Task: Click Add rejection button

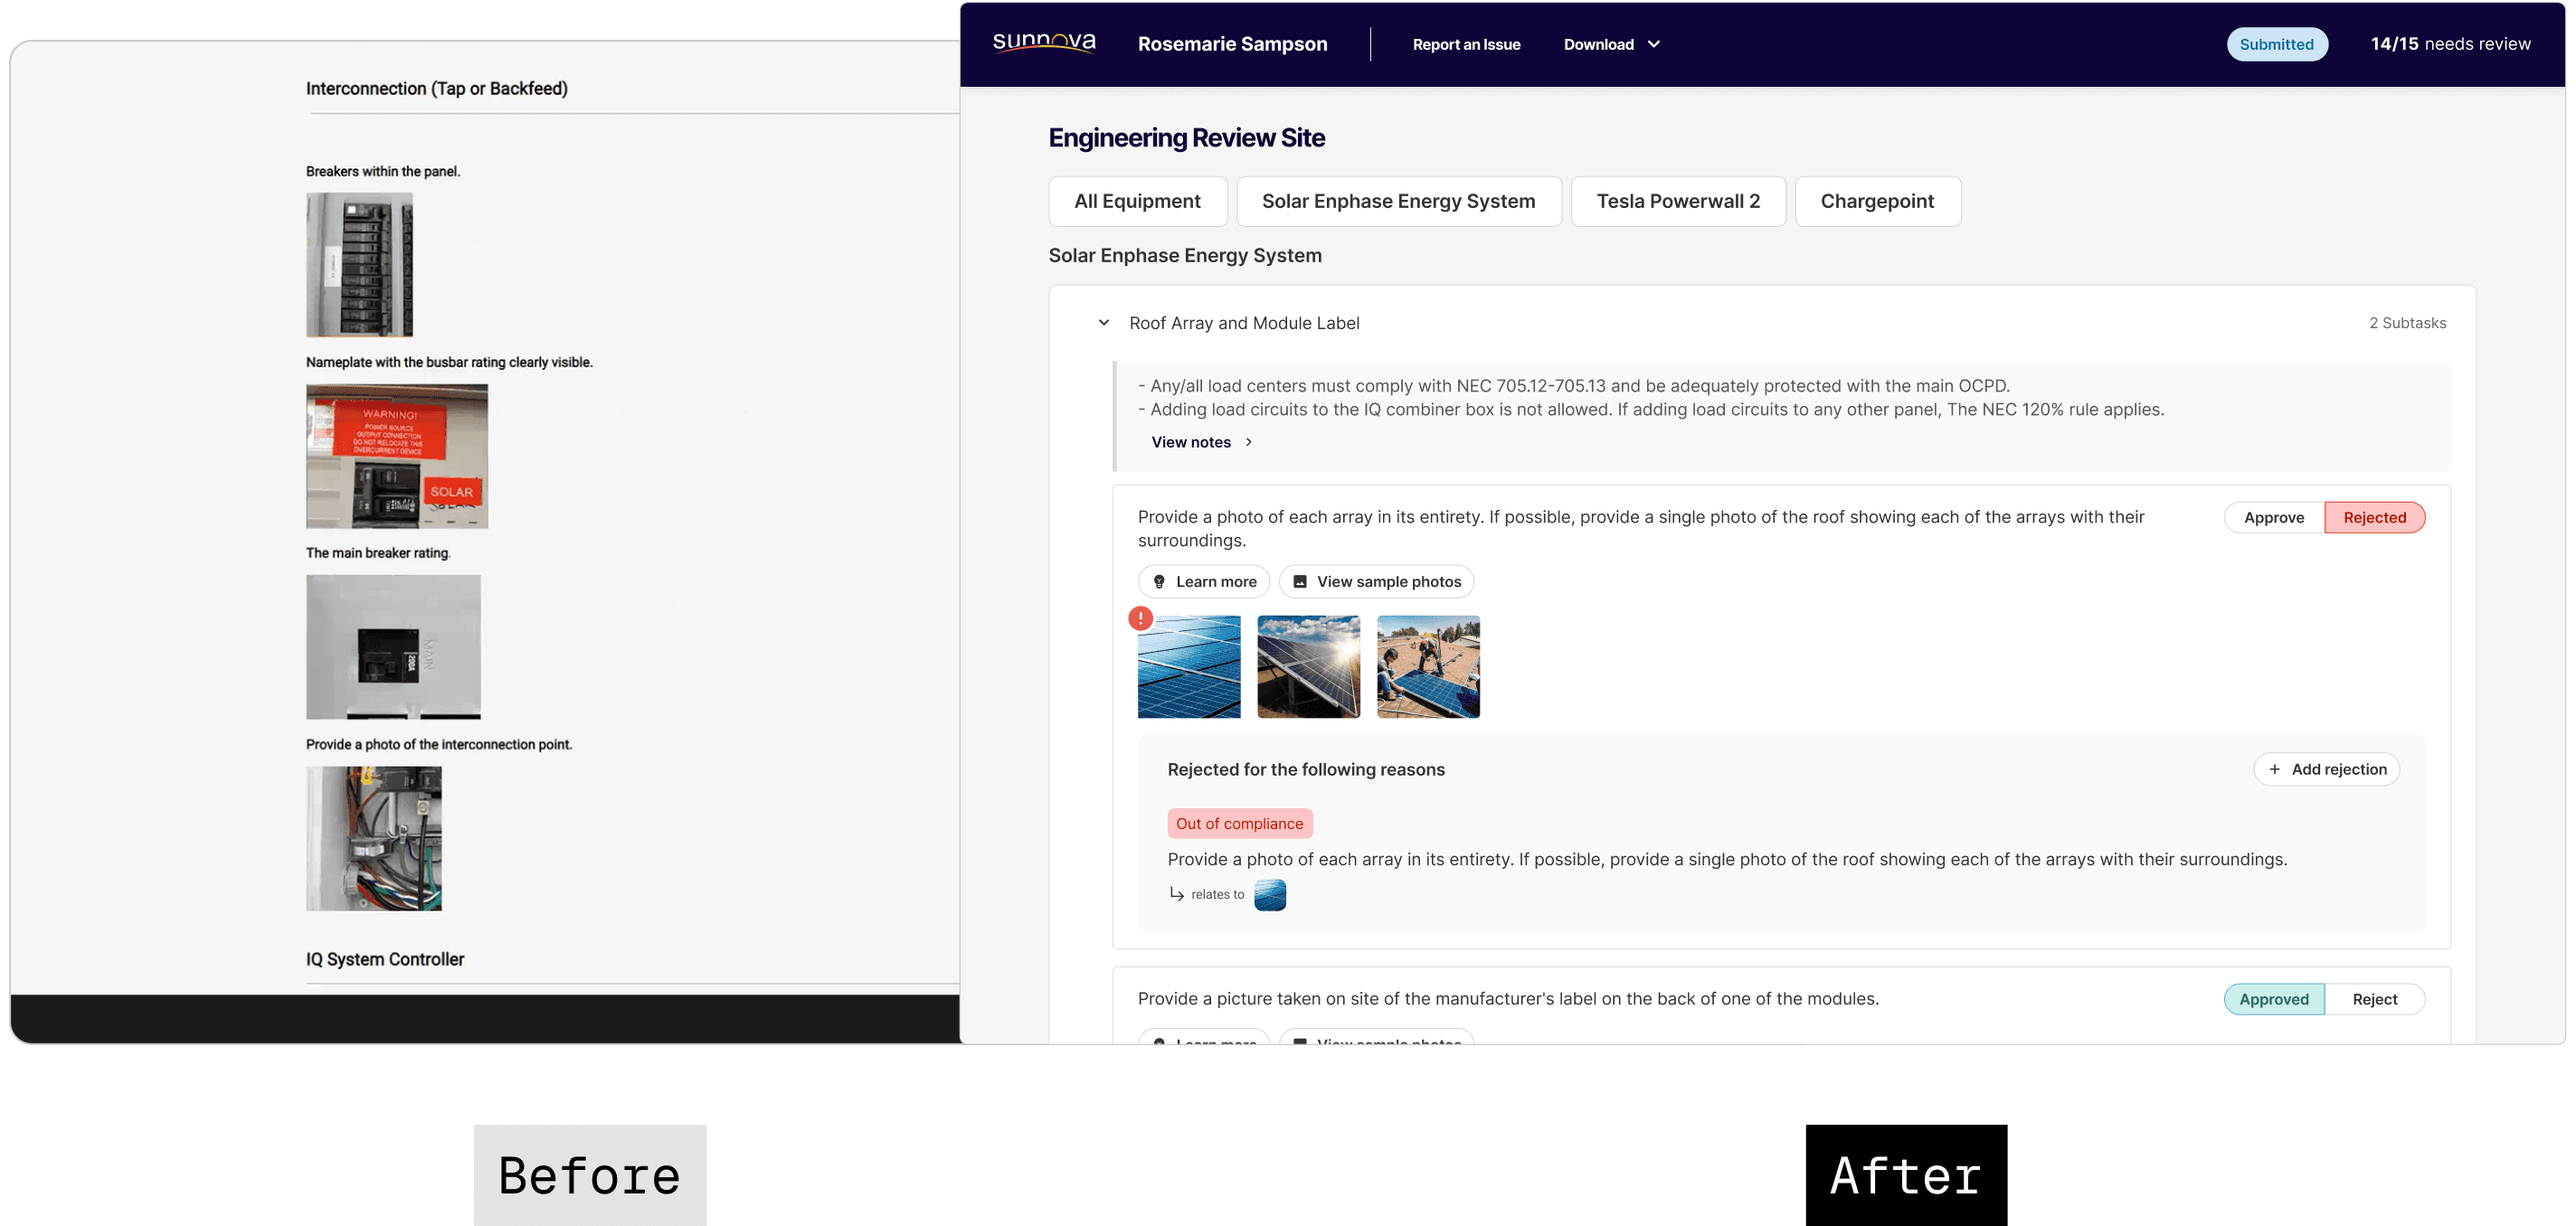Action: click(x=2326, y=769)
